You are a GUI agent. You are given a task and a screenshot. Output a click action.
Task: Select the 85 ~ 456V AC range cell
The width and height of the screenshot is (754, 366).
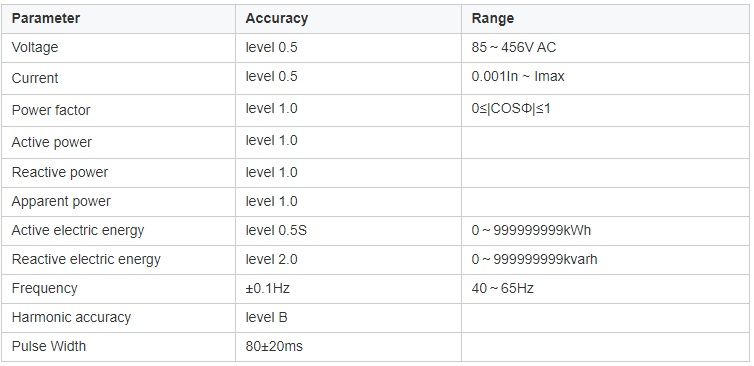pos(605,48)
